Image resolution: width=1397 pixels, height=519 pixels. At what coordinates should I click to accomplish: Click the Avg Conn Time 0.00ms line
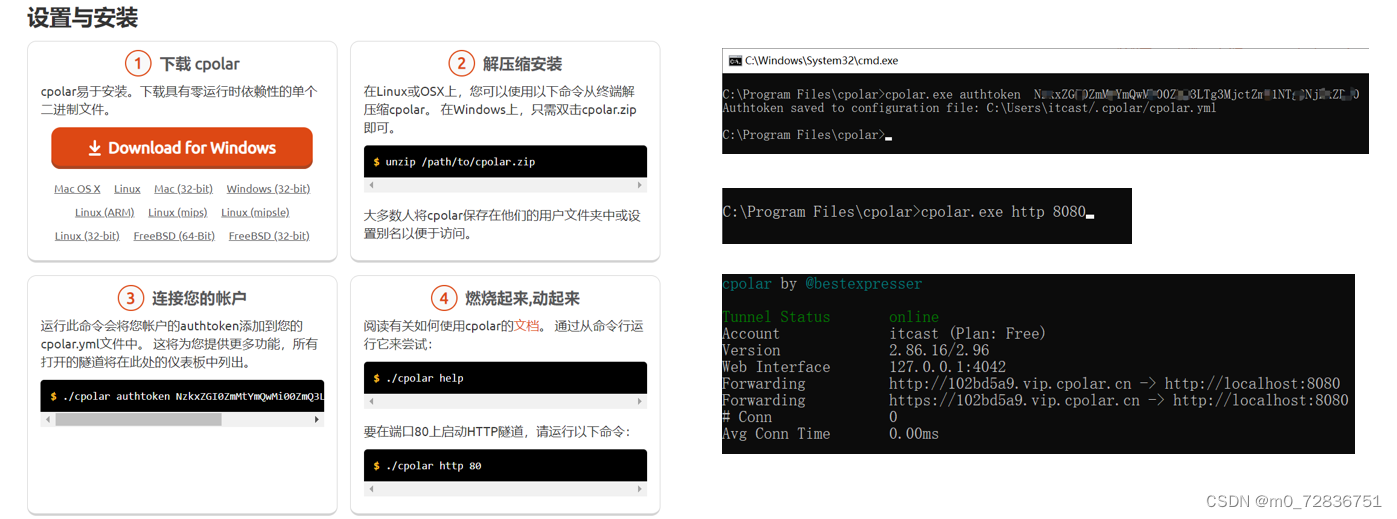click(830, 434)
